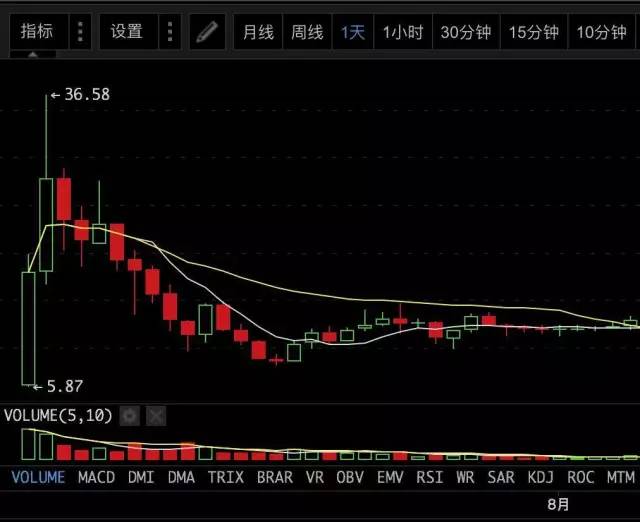Switch to the 月线 monthly chart
640x522 pixels.
258,32
